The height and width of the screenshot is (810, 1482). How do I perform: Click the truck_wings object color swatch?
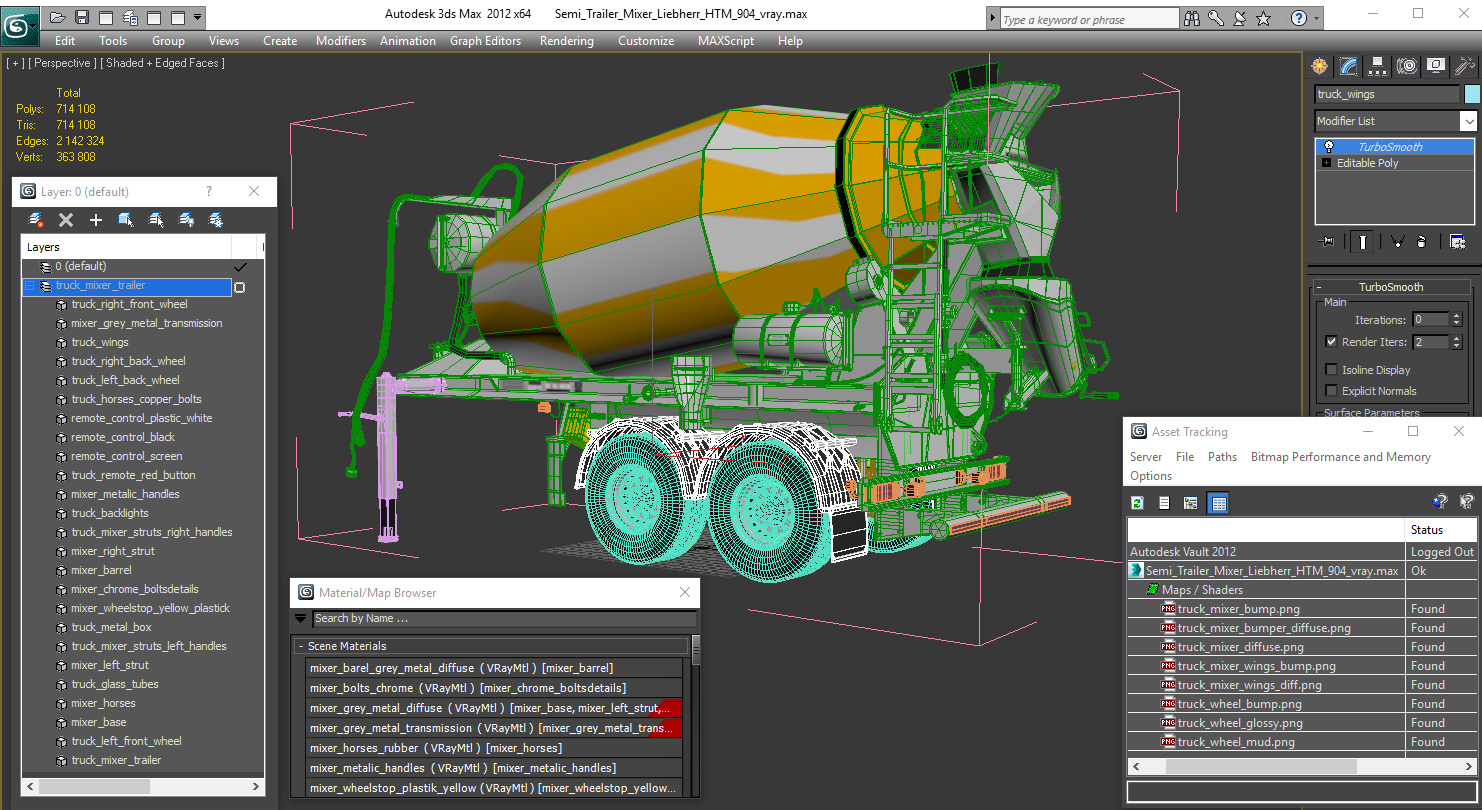pos(1472,94)
